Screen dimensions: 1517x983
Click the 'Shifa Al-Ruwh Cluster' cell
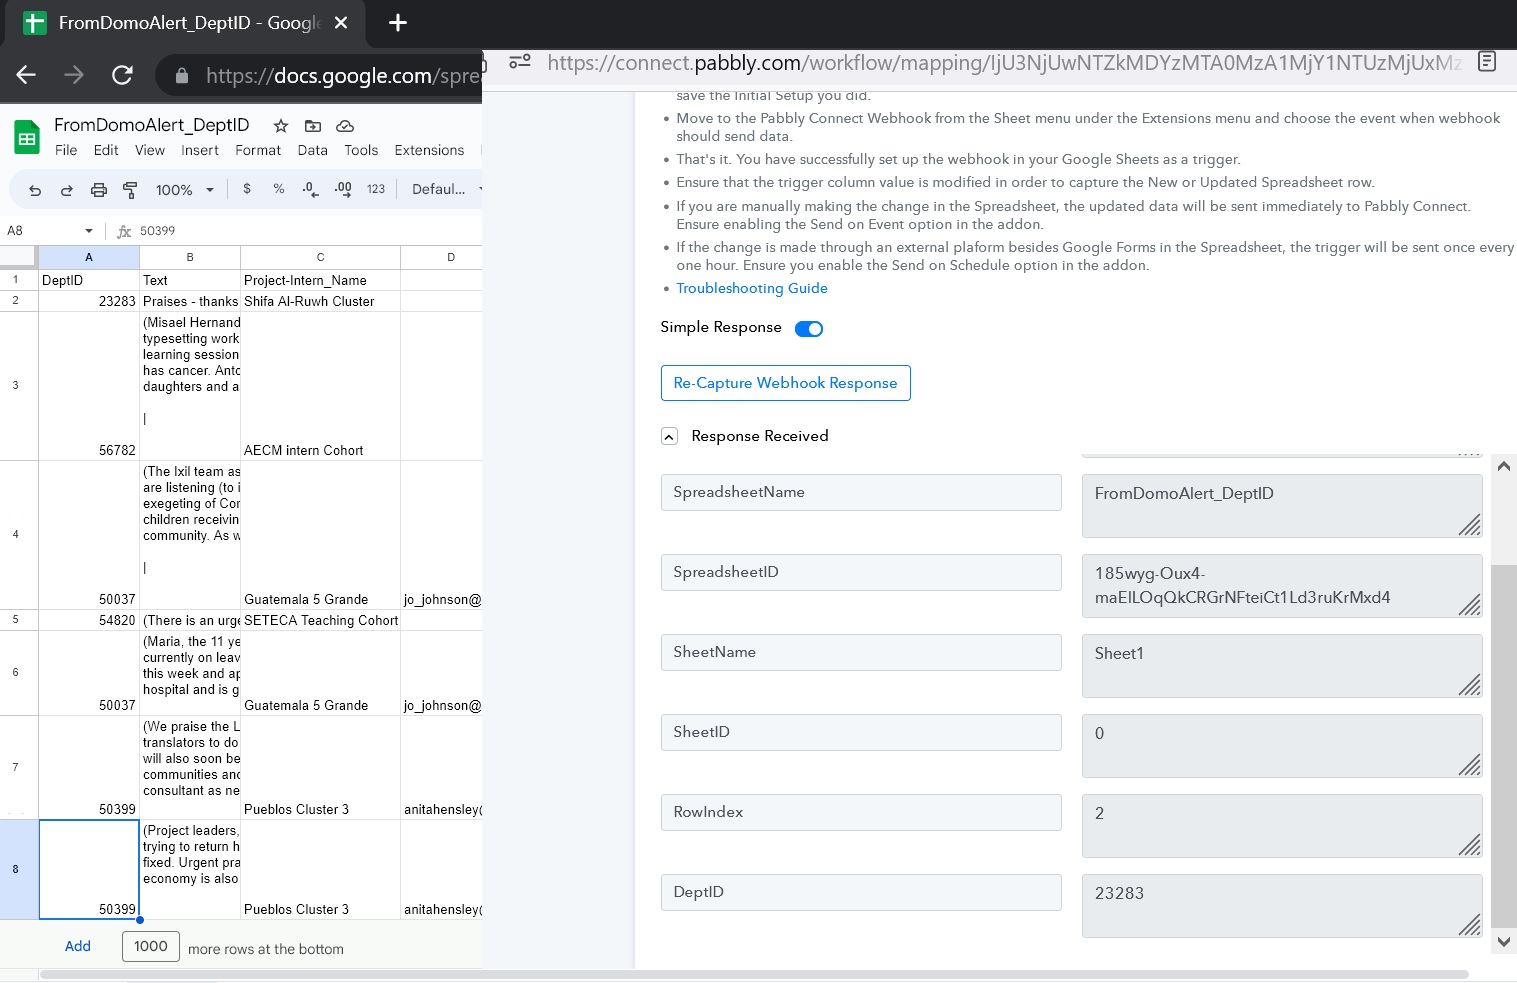320,301
